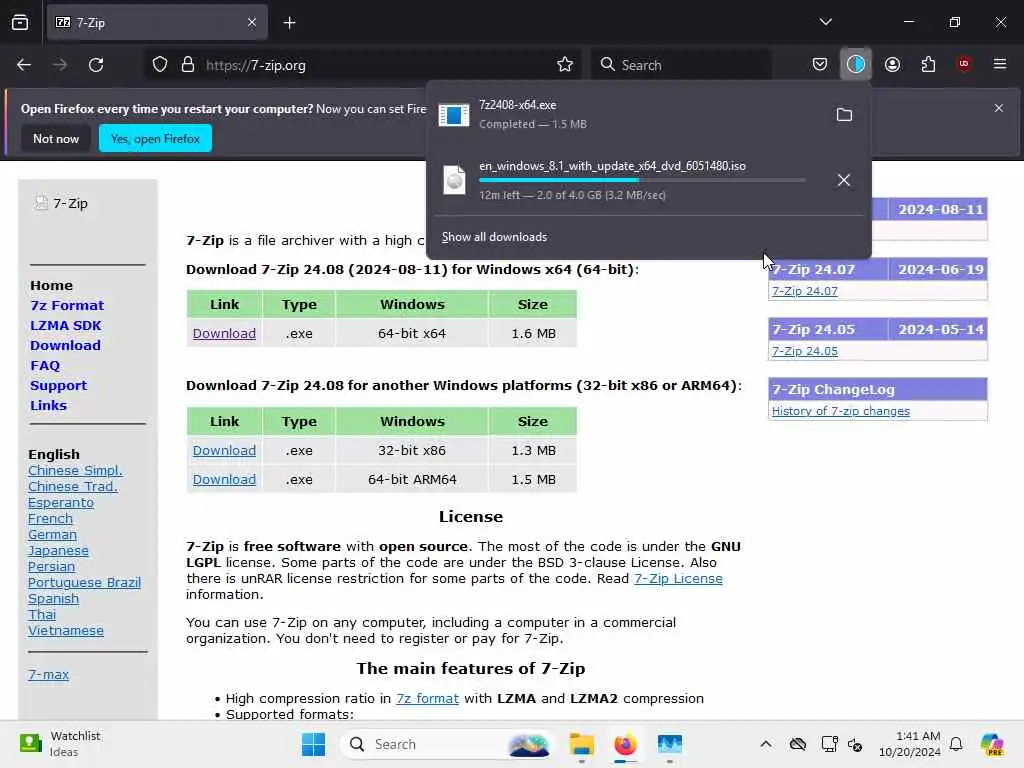
Task: Open File Explorer from taskbar
Action: click(x=581, y=744)
